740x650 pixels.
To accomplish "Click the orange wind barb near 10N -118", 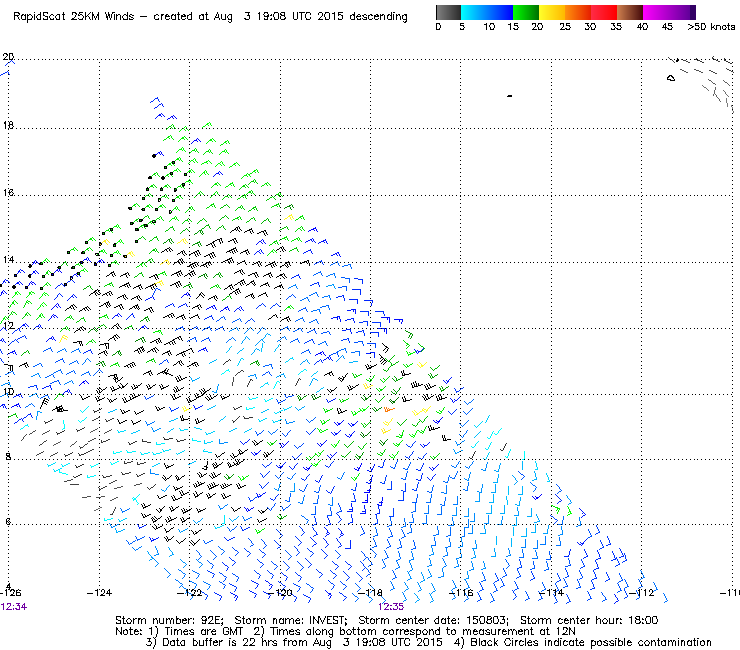I will pyautogui.click(x=388, y=409).
